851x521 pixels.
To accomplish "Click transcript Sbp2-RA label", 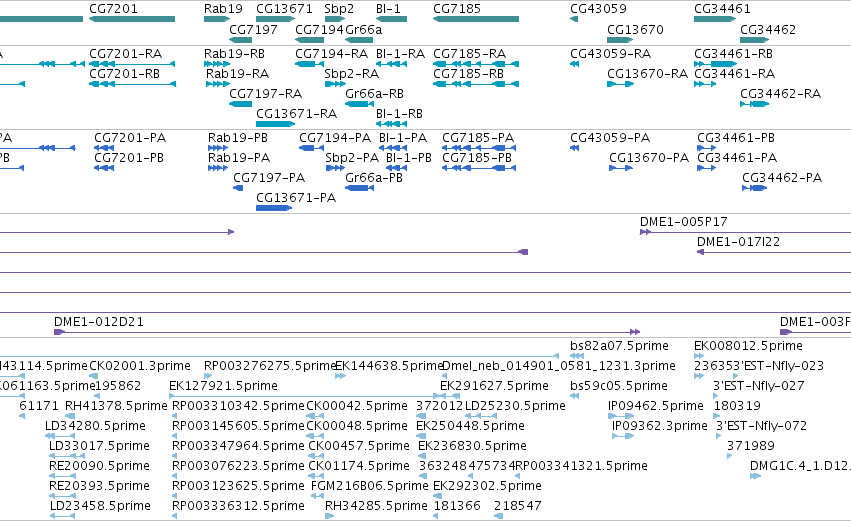I will point(352,74).
